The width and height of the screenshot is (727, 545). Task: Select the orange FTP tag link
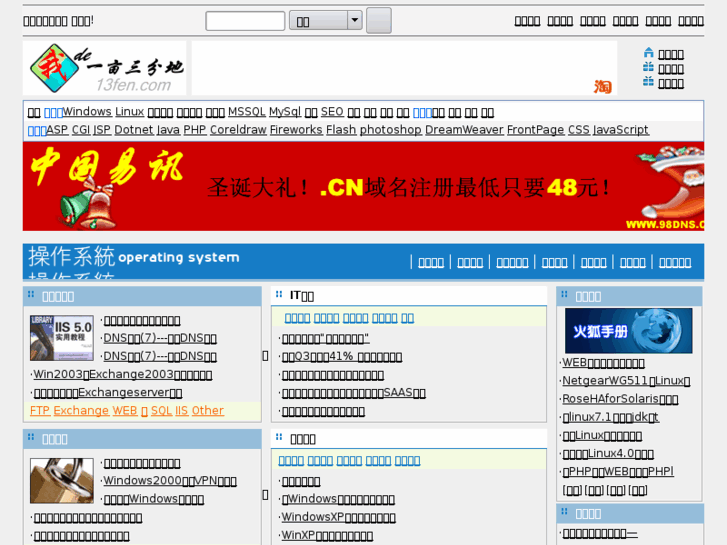pos(40,410)
